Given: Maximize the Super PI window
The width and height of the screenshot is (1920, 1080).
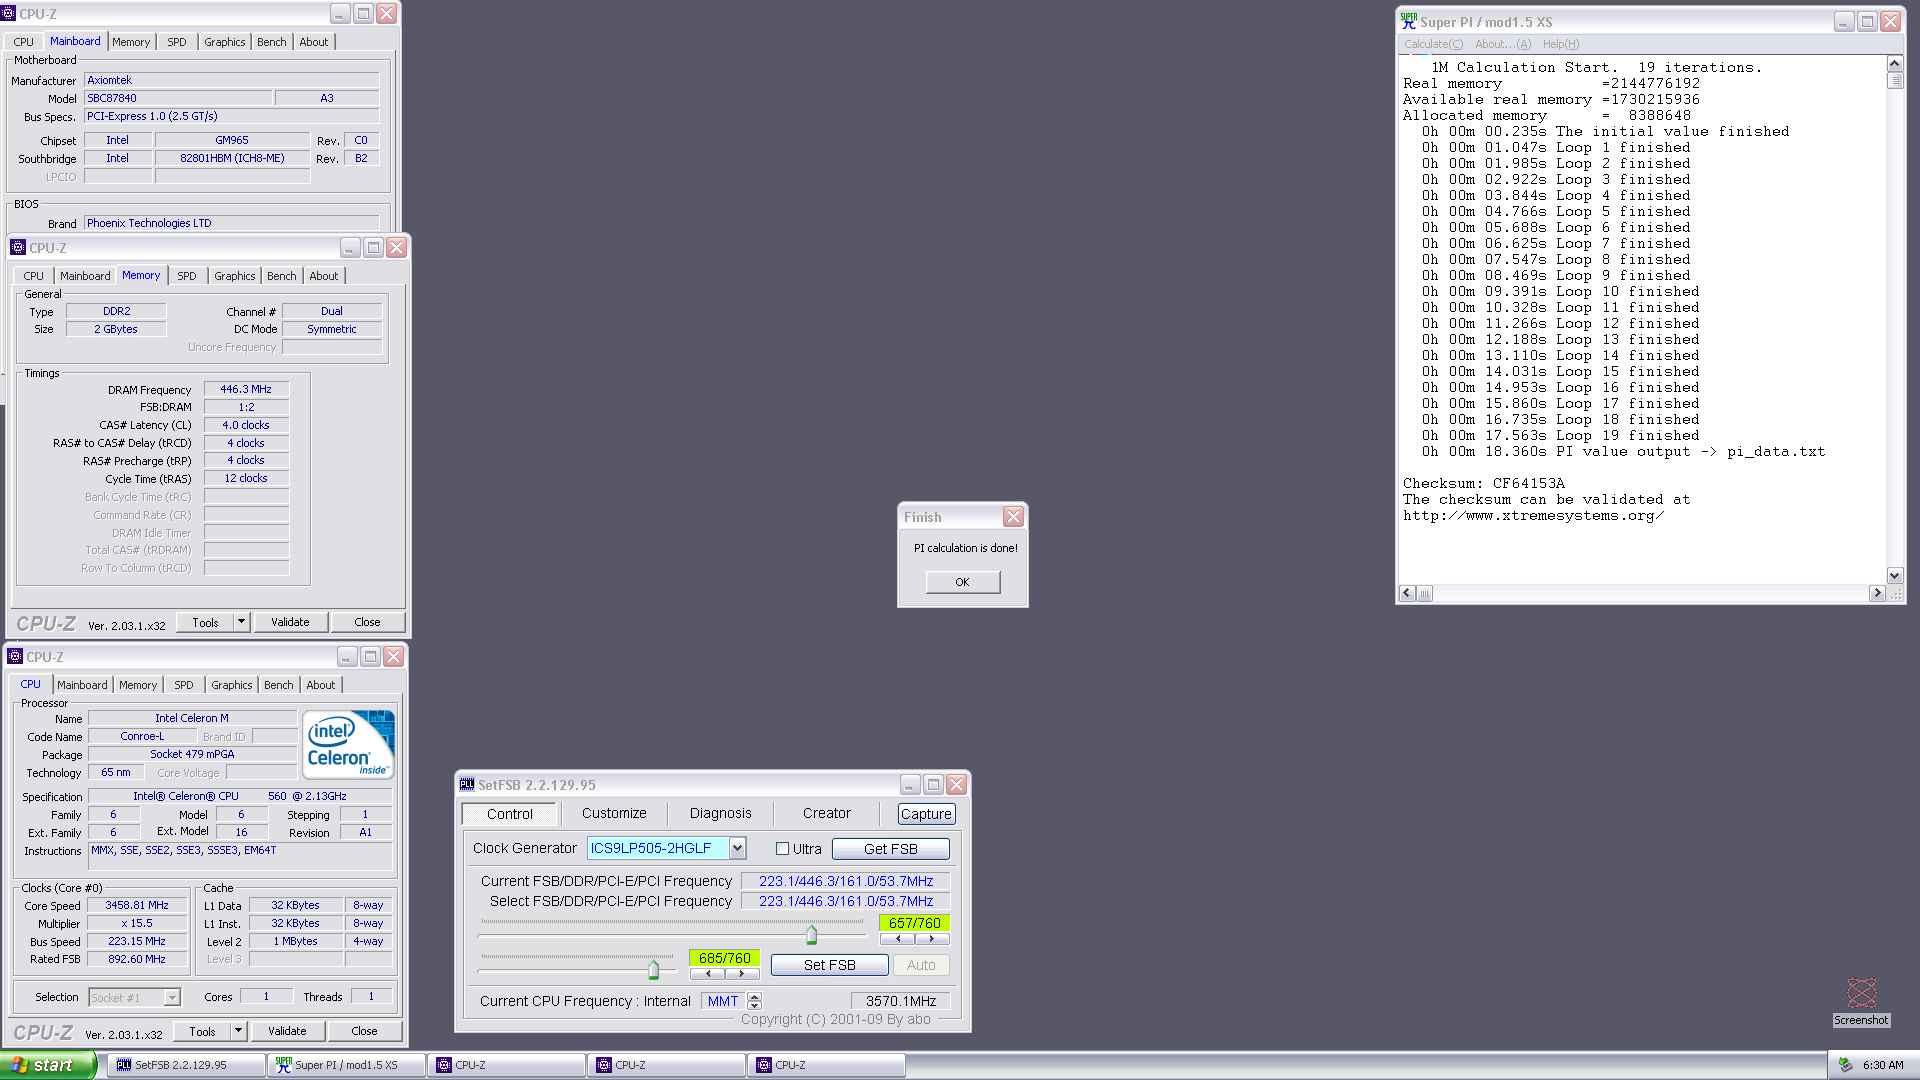Looking at the screenshot, I should coord(1866,21).
